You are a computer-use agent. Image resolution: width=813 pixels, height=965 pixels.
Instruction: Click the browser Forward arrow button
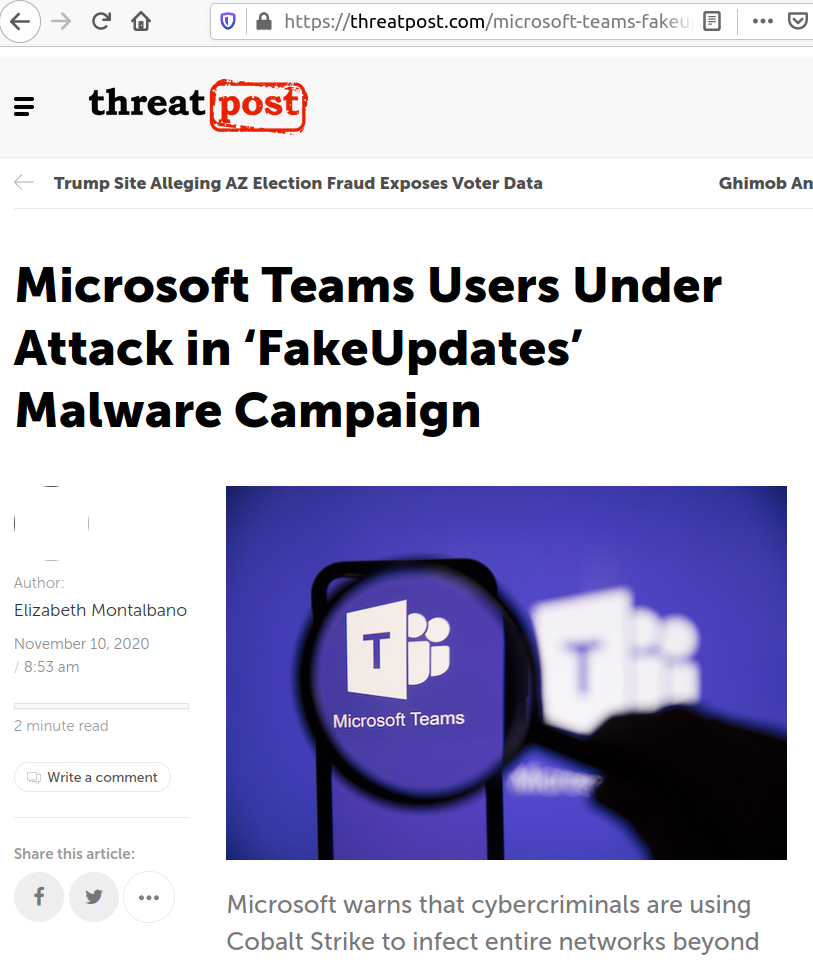(x=61, y=22)
